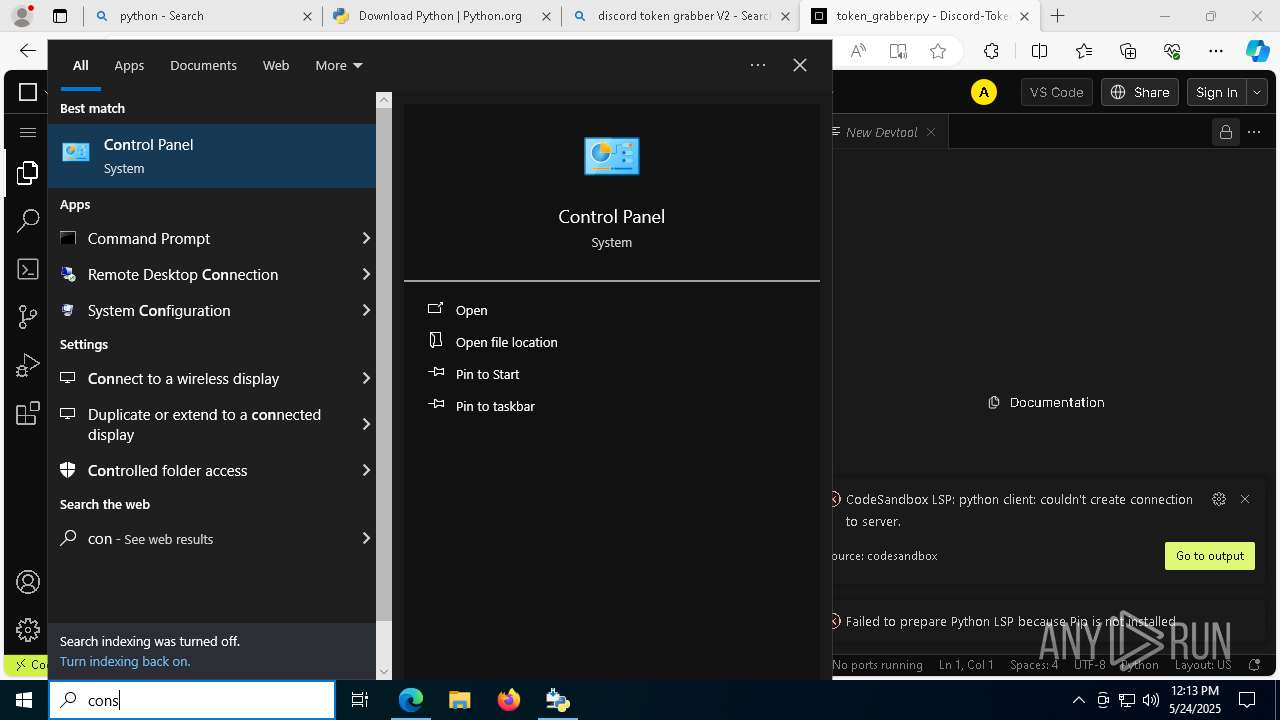
Task: Switch to the Web search filter
Action: (276, 65)
